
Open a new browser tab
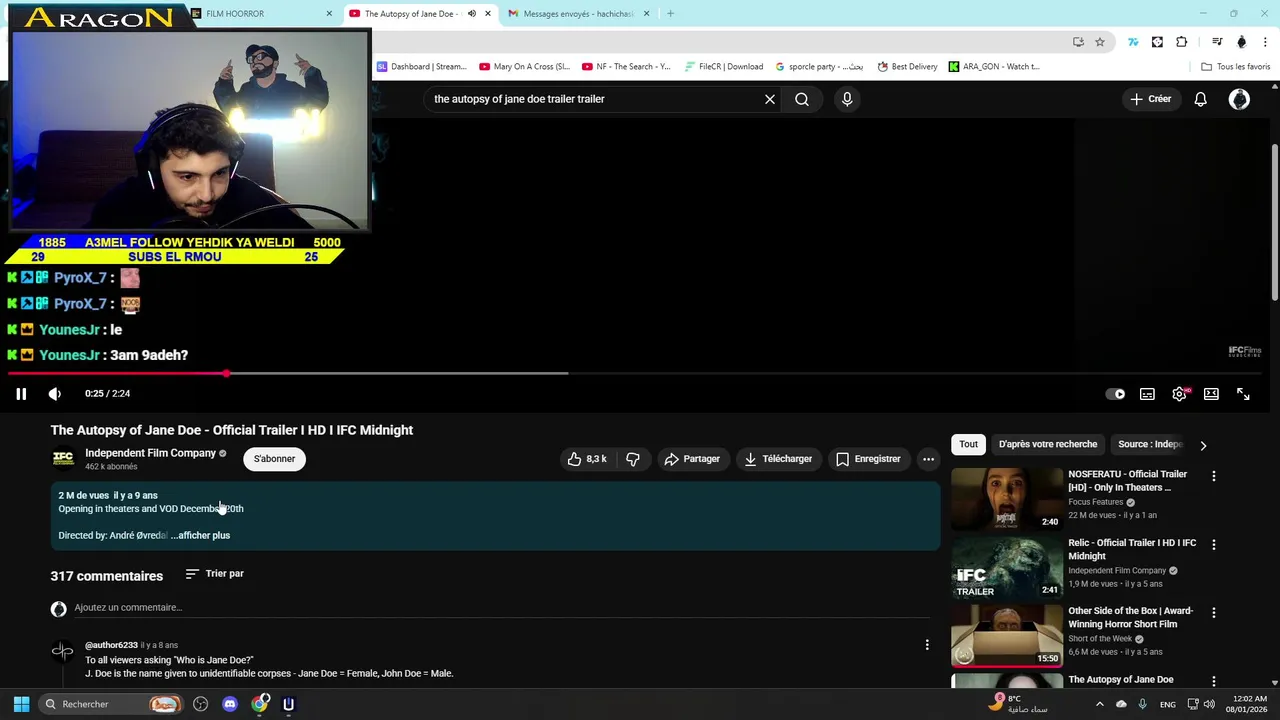click(x=670, y=14)
